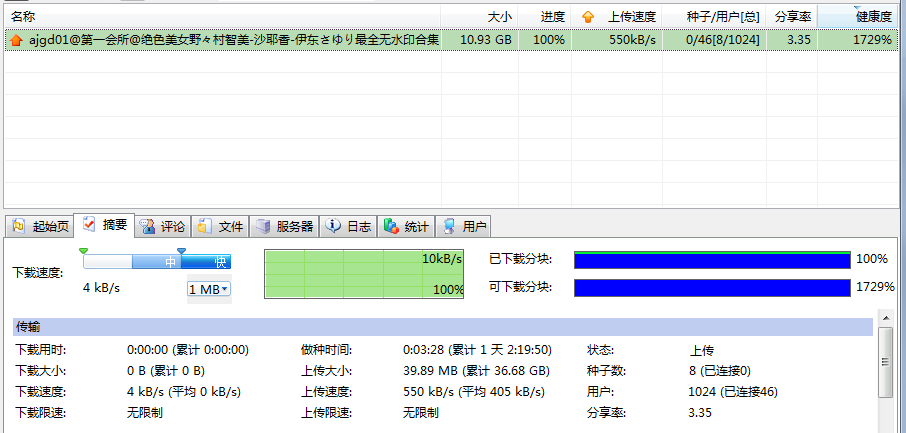Open the 1 MB speed limit dropdown
The height and width of the screenshot is (433, 906).
[x=209, y=289]
